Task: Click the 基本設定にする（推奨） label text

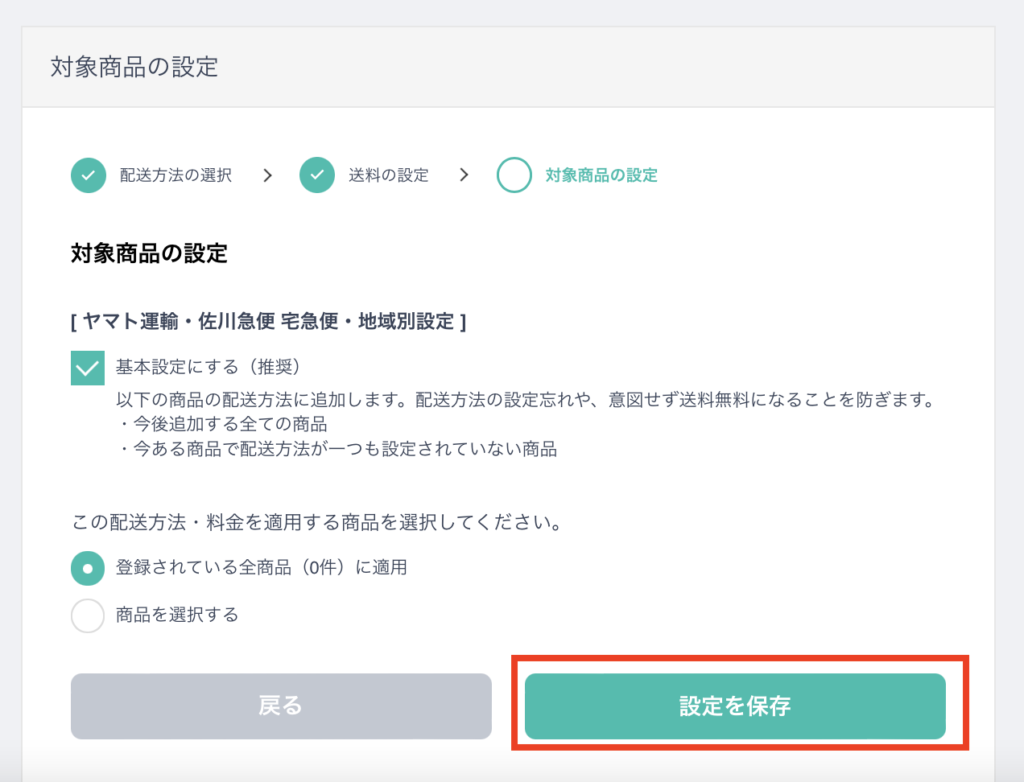Action: click(x=208, y=367)
